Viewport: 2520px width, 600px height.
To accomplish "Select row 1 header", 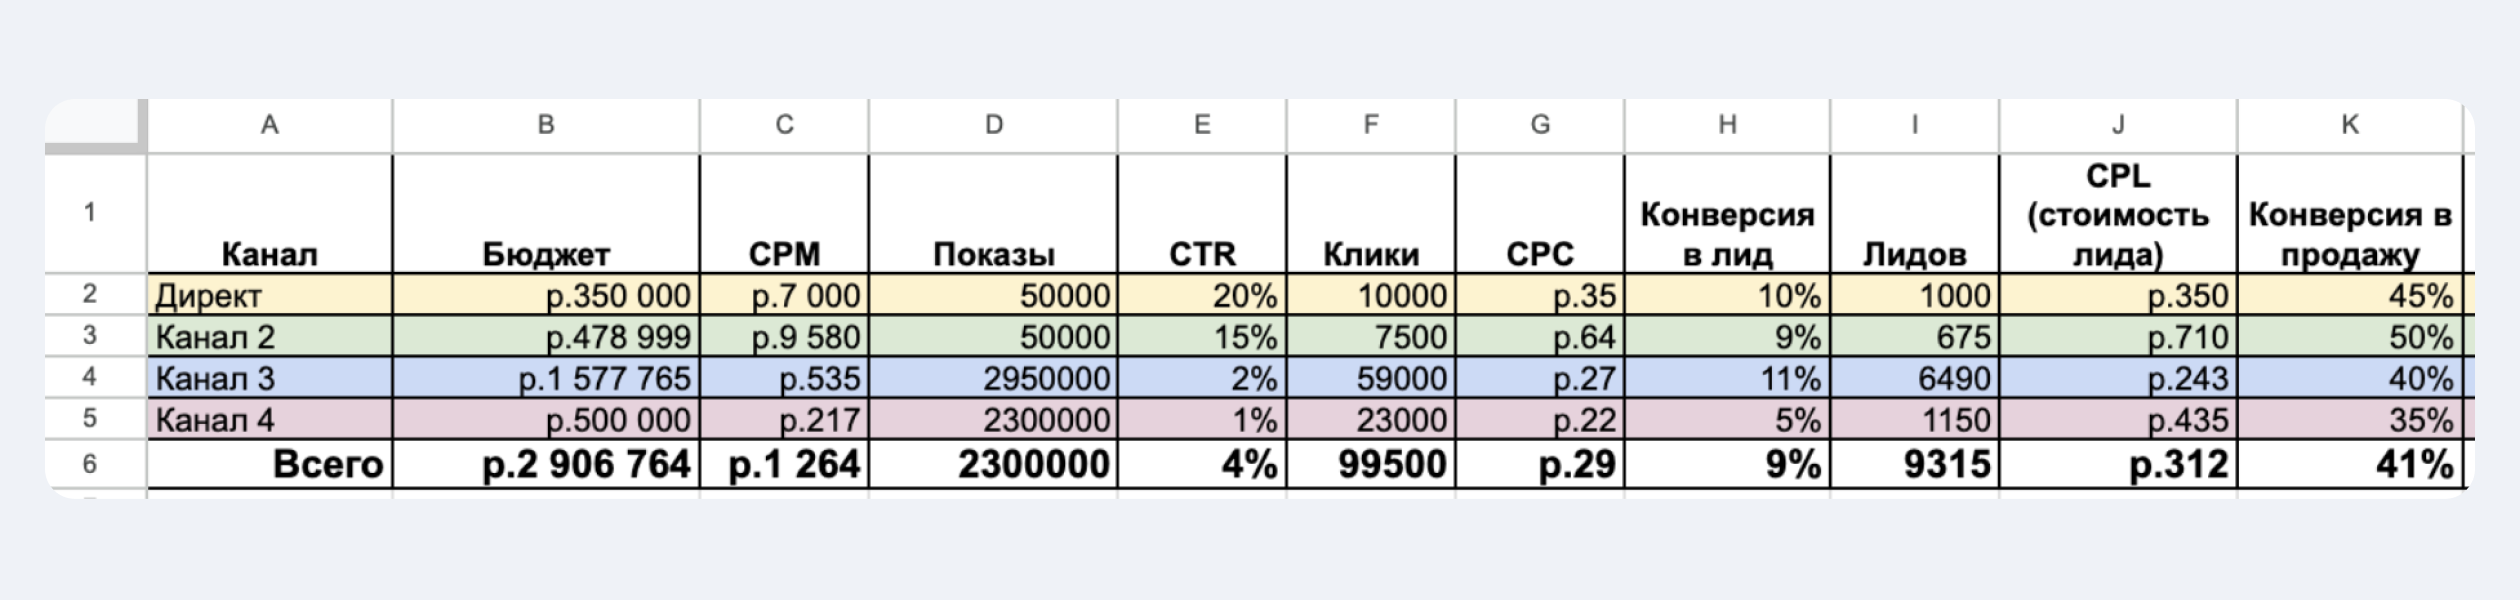I will click(90, 212).
